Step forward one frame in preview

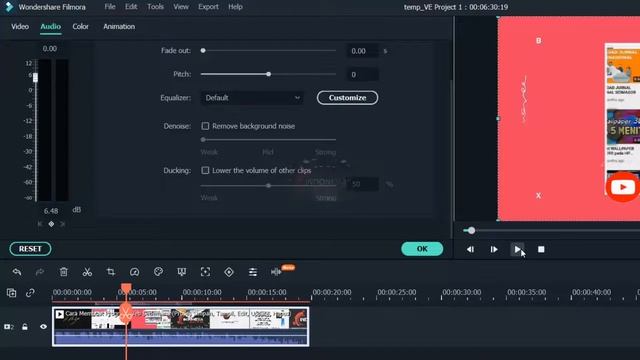[494, 249]
